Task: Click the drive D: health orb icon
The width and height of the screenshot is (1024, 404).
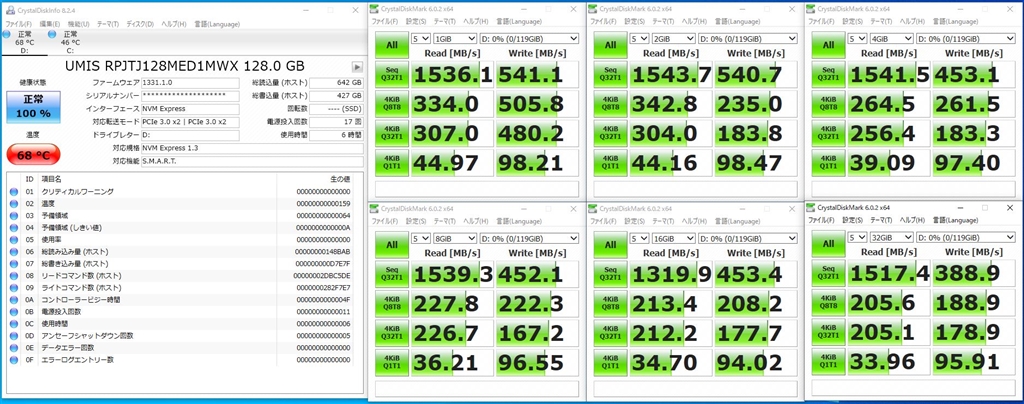Action: coord(7,34)
